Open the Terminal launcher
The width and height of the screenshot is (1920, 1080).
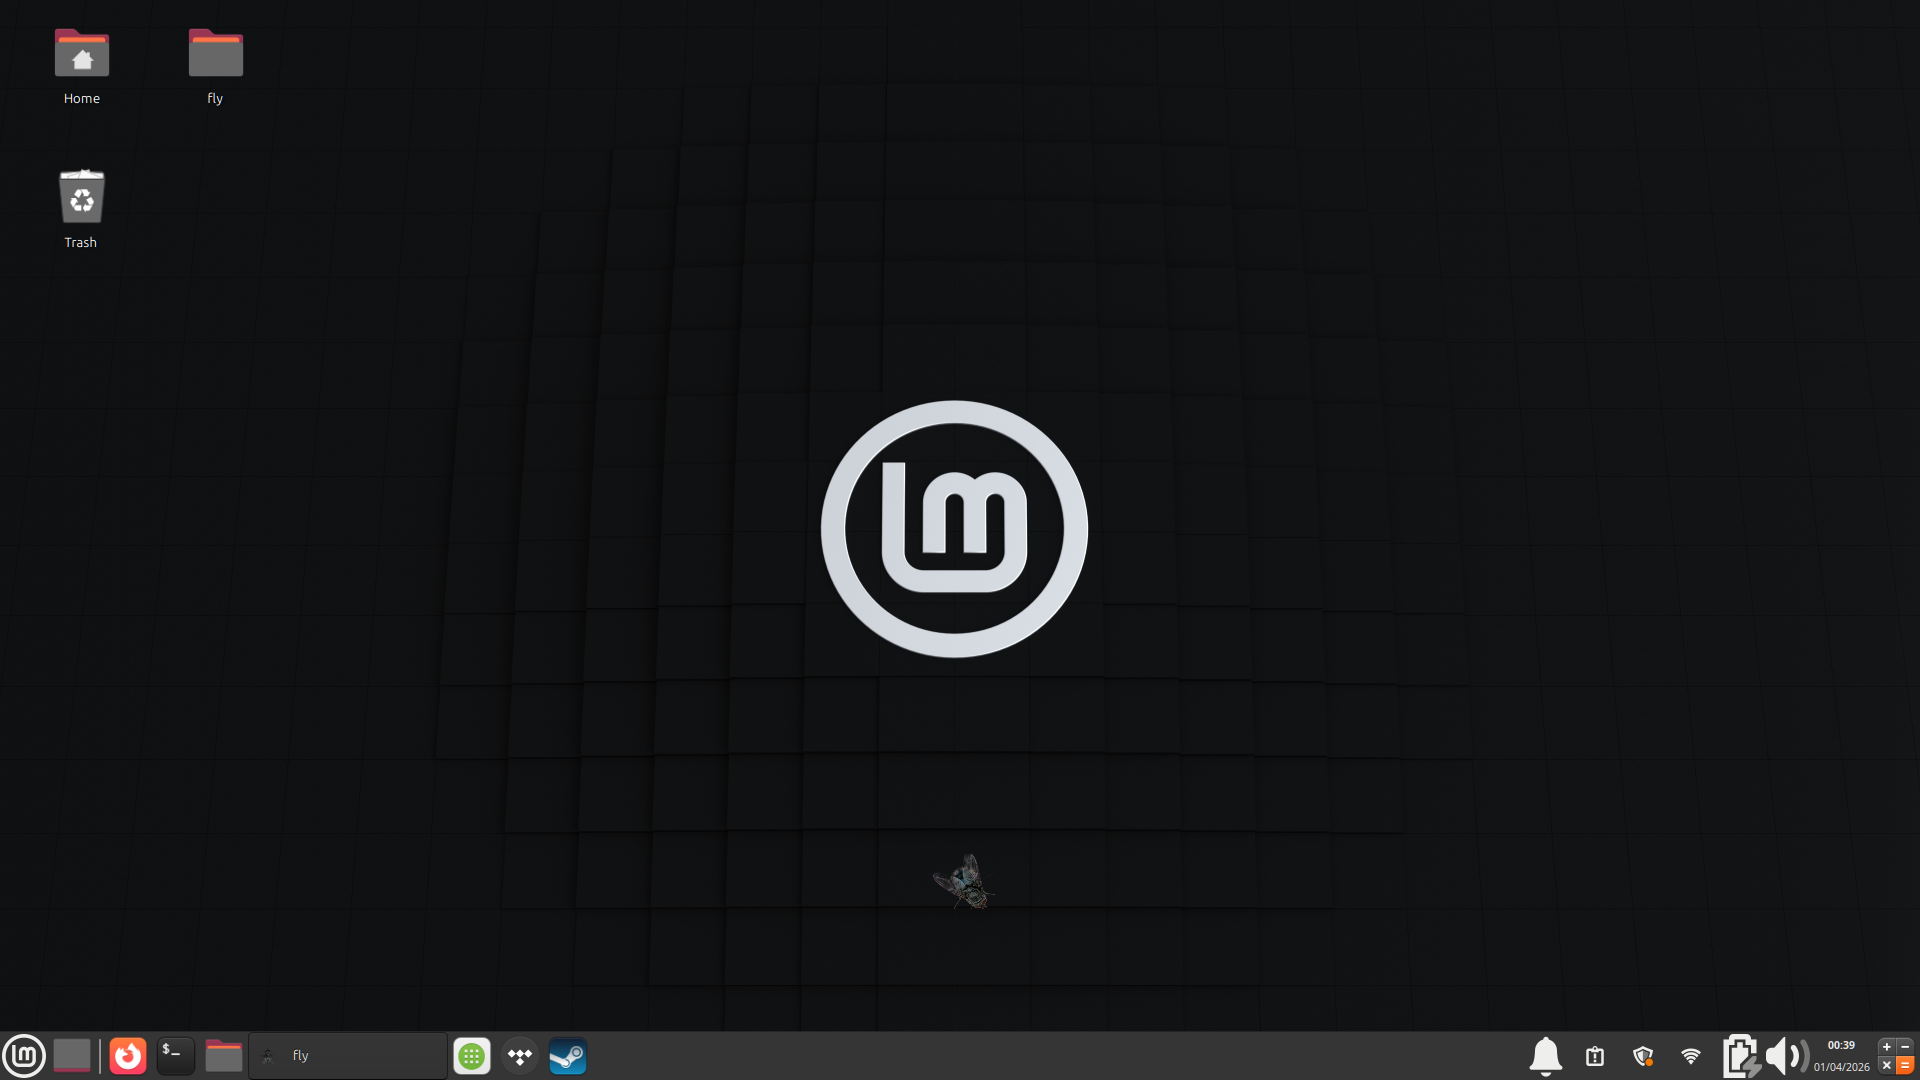tap(175, 1055)
